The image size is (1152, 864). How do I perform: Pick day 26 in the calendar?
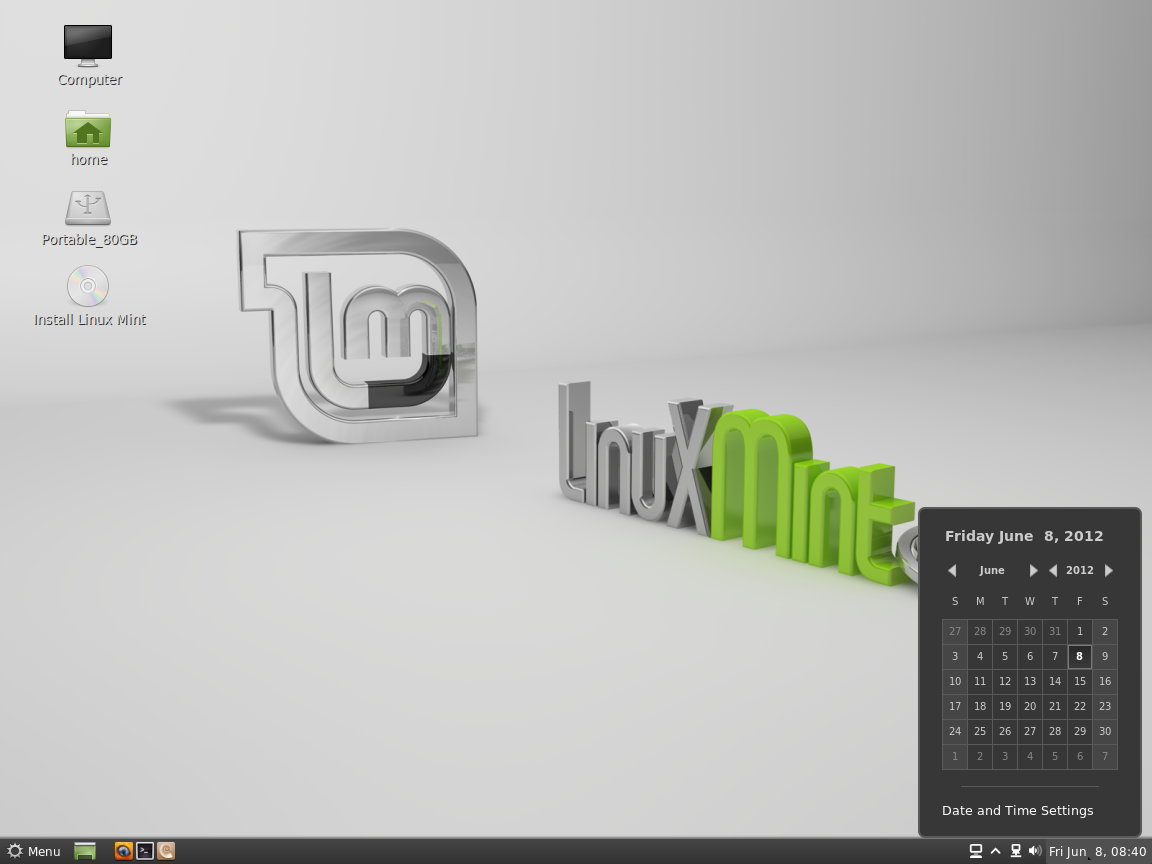(x=1005, y=731)
